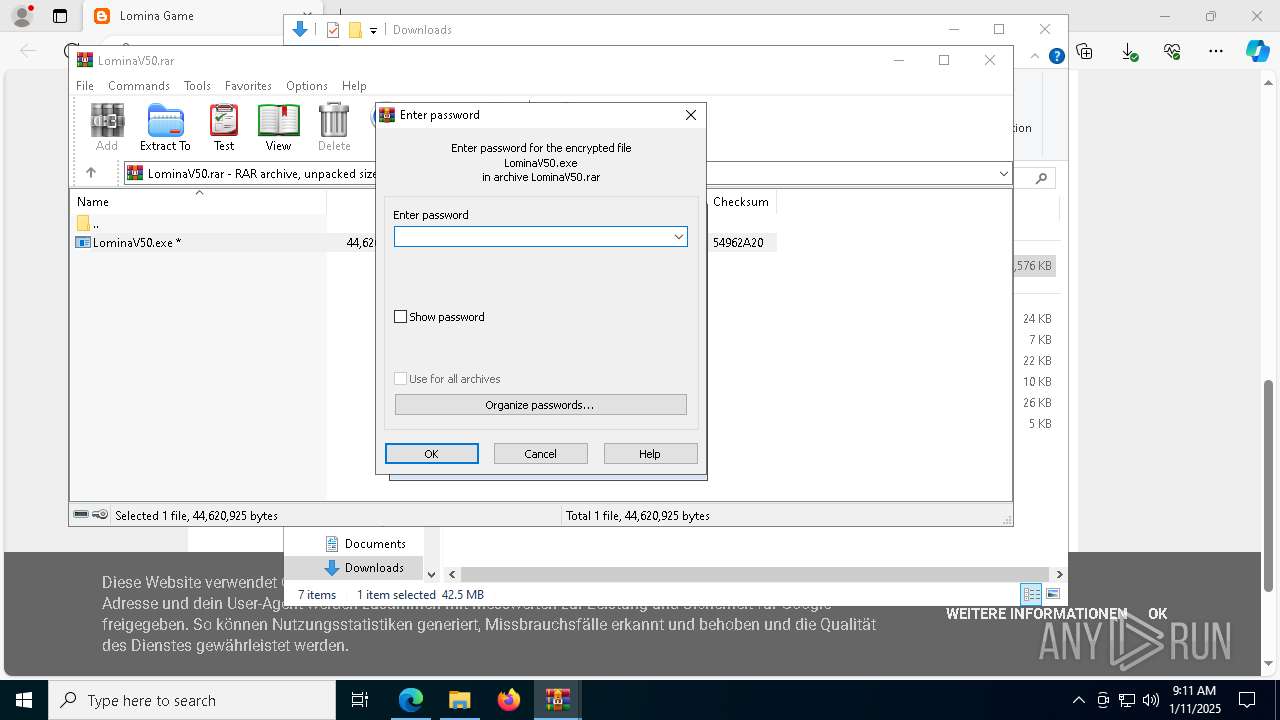Click the Organize passwords button

point(541,405)
